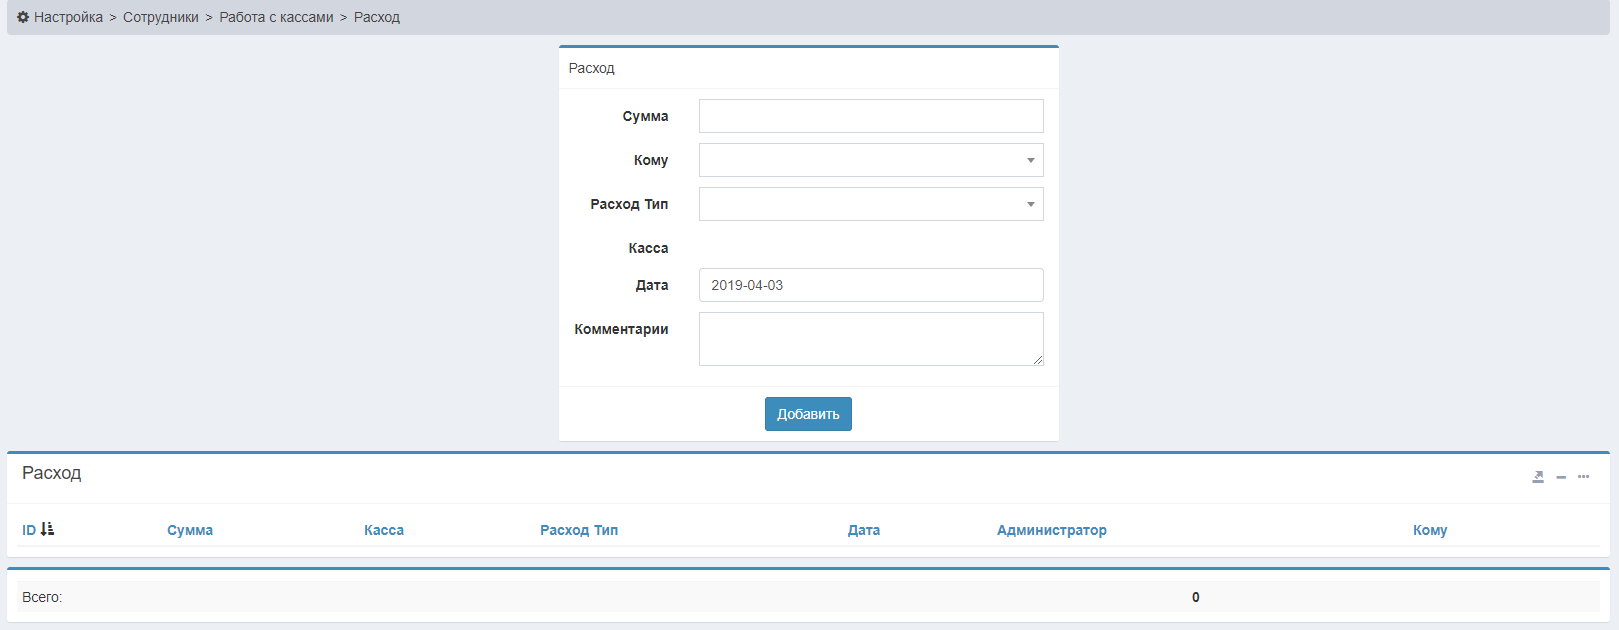The image size is (1619, 630).
Task: Sort by Администратор column header
Action: tap(1051, 530)
